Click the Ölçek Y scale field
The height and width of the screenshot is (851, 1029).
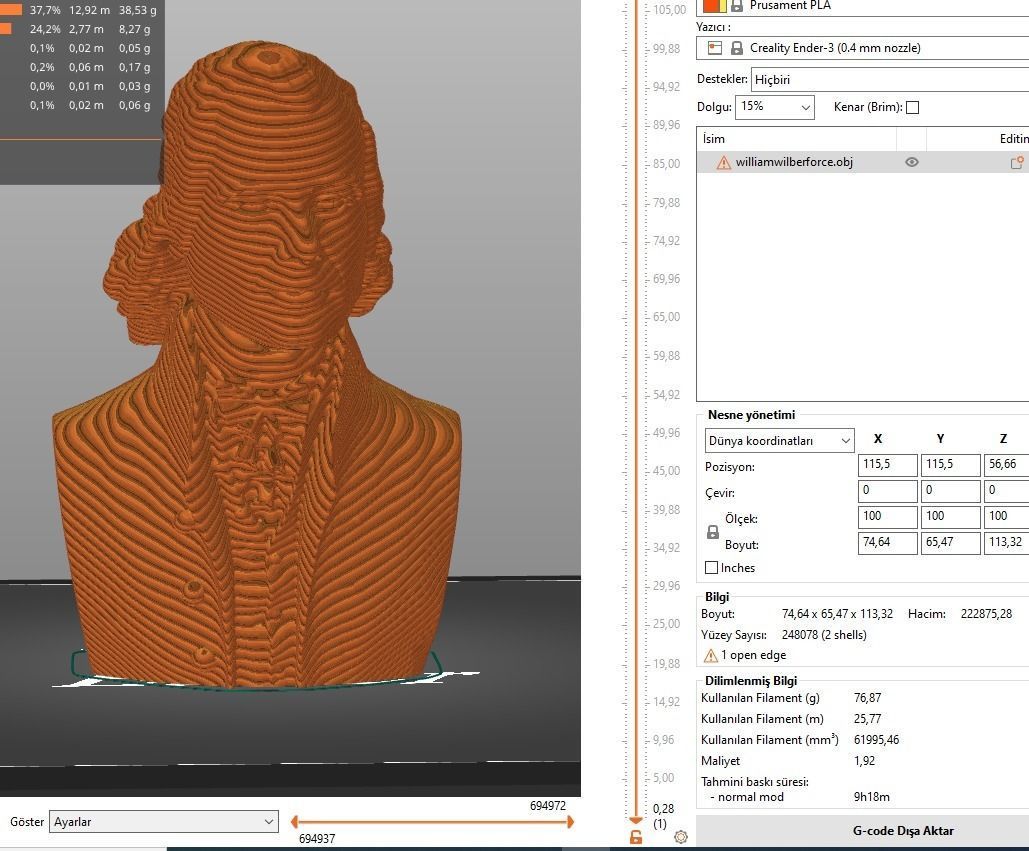(x=950, y=517)
